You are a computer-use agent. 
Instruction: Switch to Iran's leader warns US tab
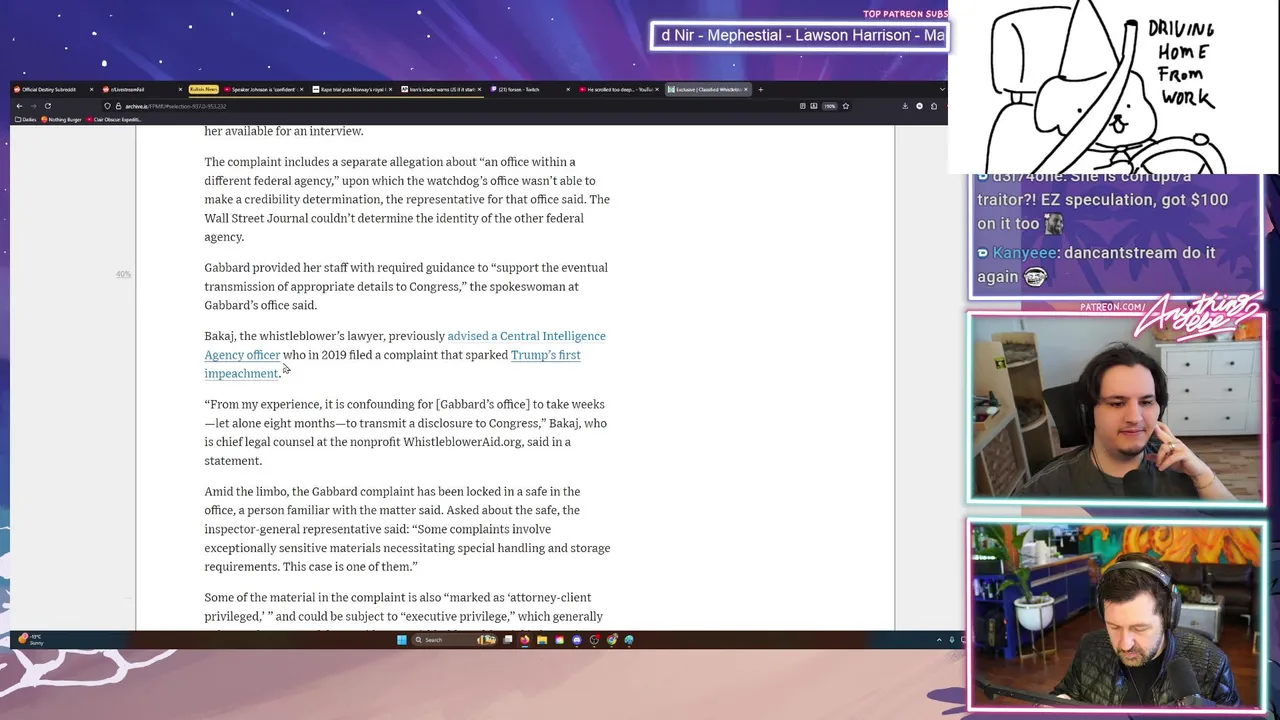(x=442, y=89)
